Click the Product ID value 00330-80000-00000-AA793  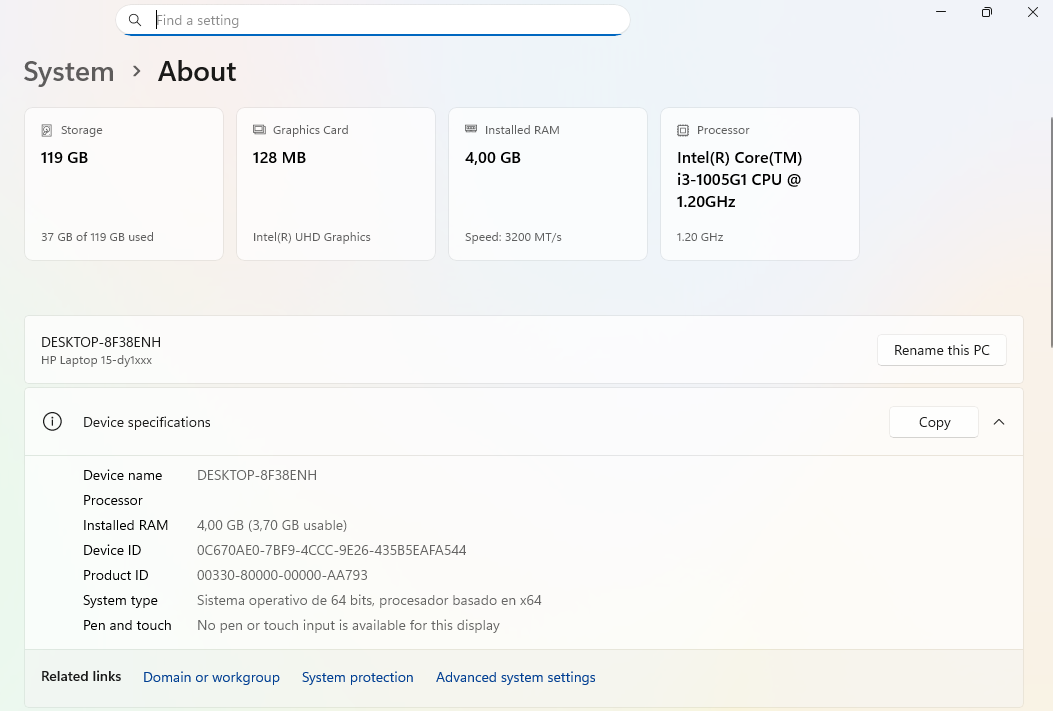[282, 575]
